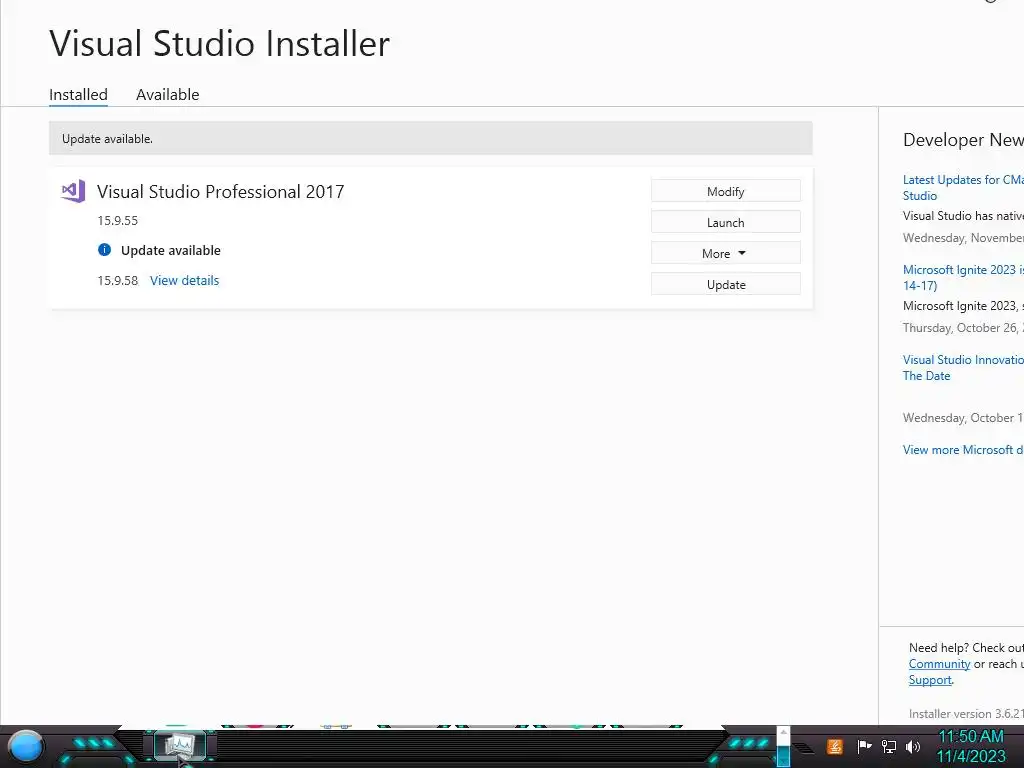Open Latest Updates for CMake news link
Screen dimensions: 1024x768
[x=963, y=187]
